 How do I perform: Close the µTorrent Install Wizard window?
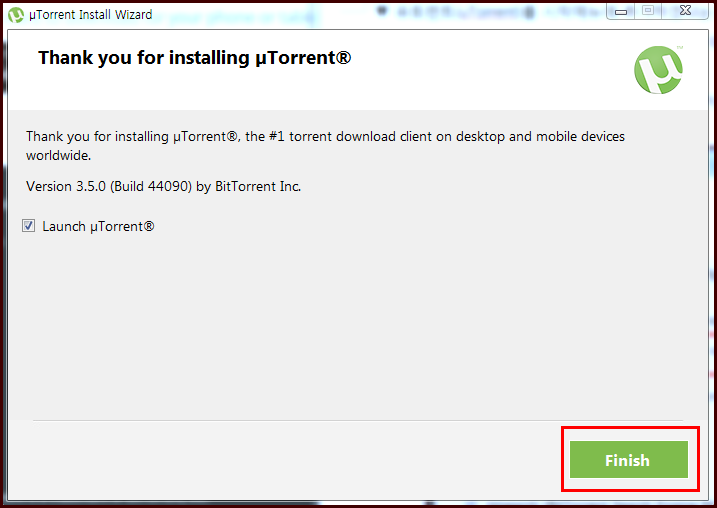[685, 11]
